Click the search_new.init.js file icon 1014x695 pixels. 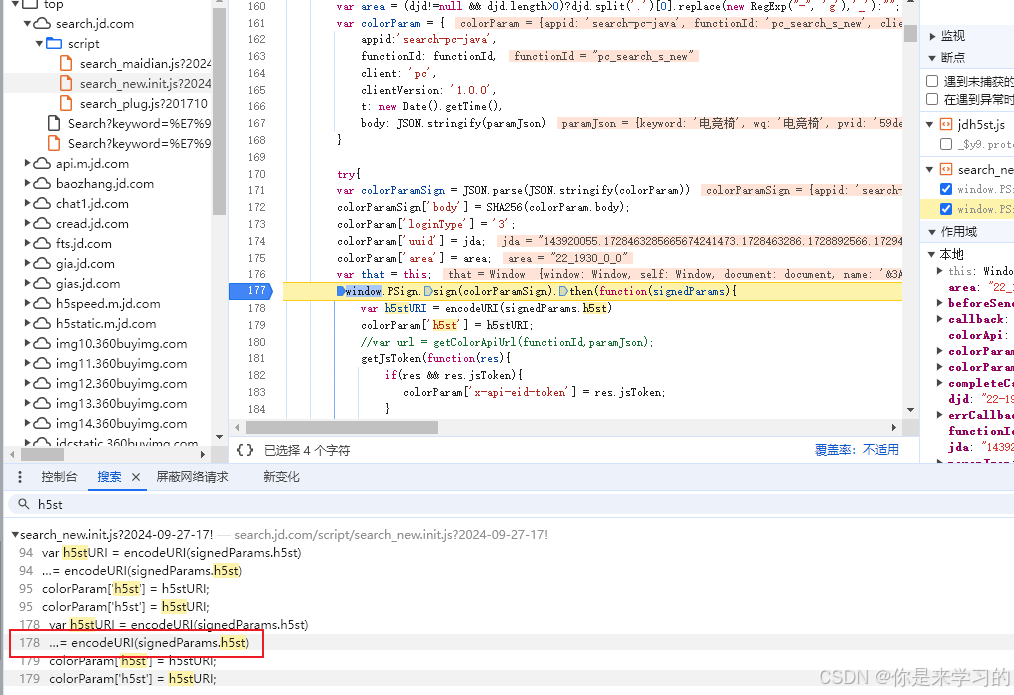[x=68, y=83]
